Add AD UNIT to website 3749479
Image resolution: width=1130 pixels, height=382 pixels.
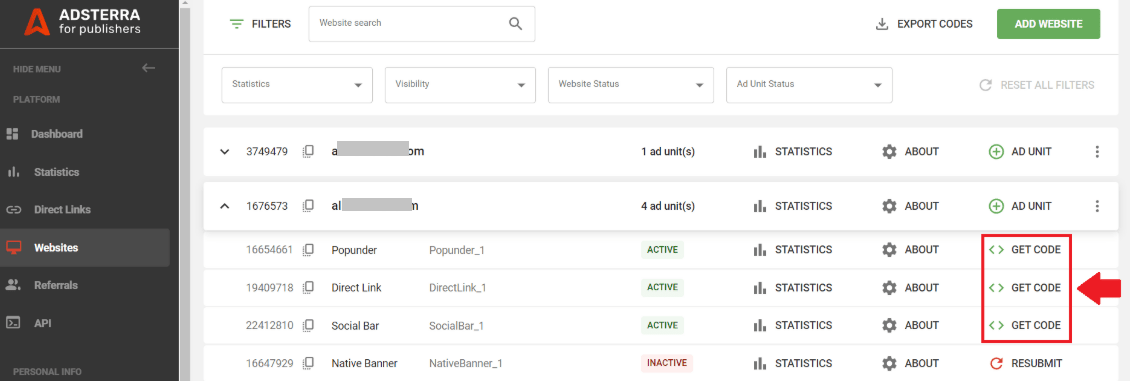point(1020,151)
